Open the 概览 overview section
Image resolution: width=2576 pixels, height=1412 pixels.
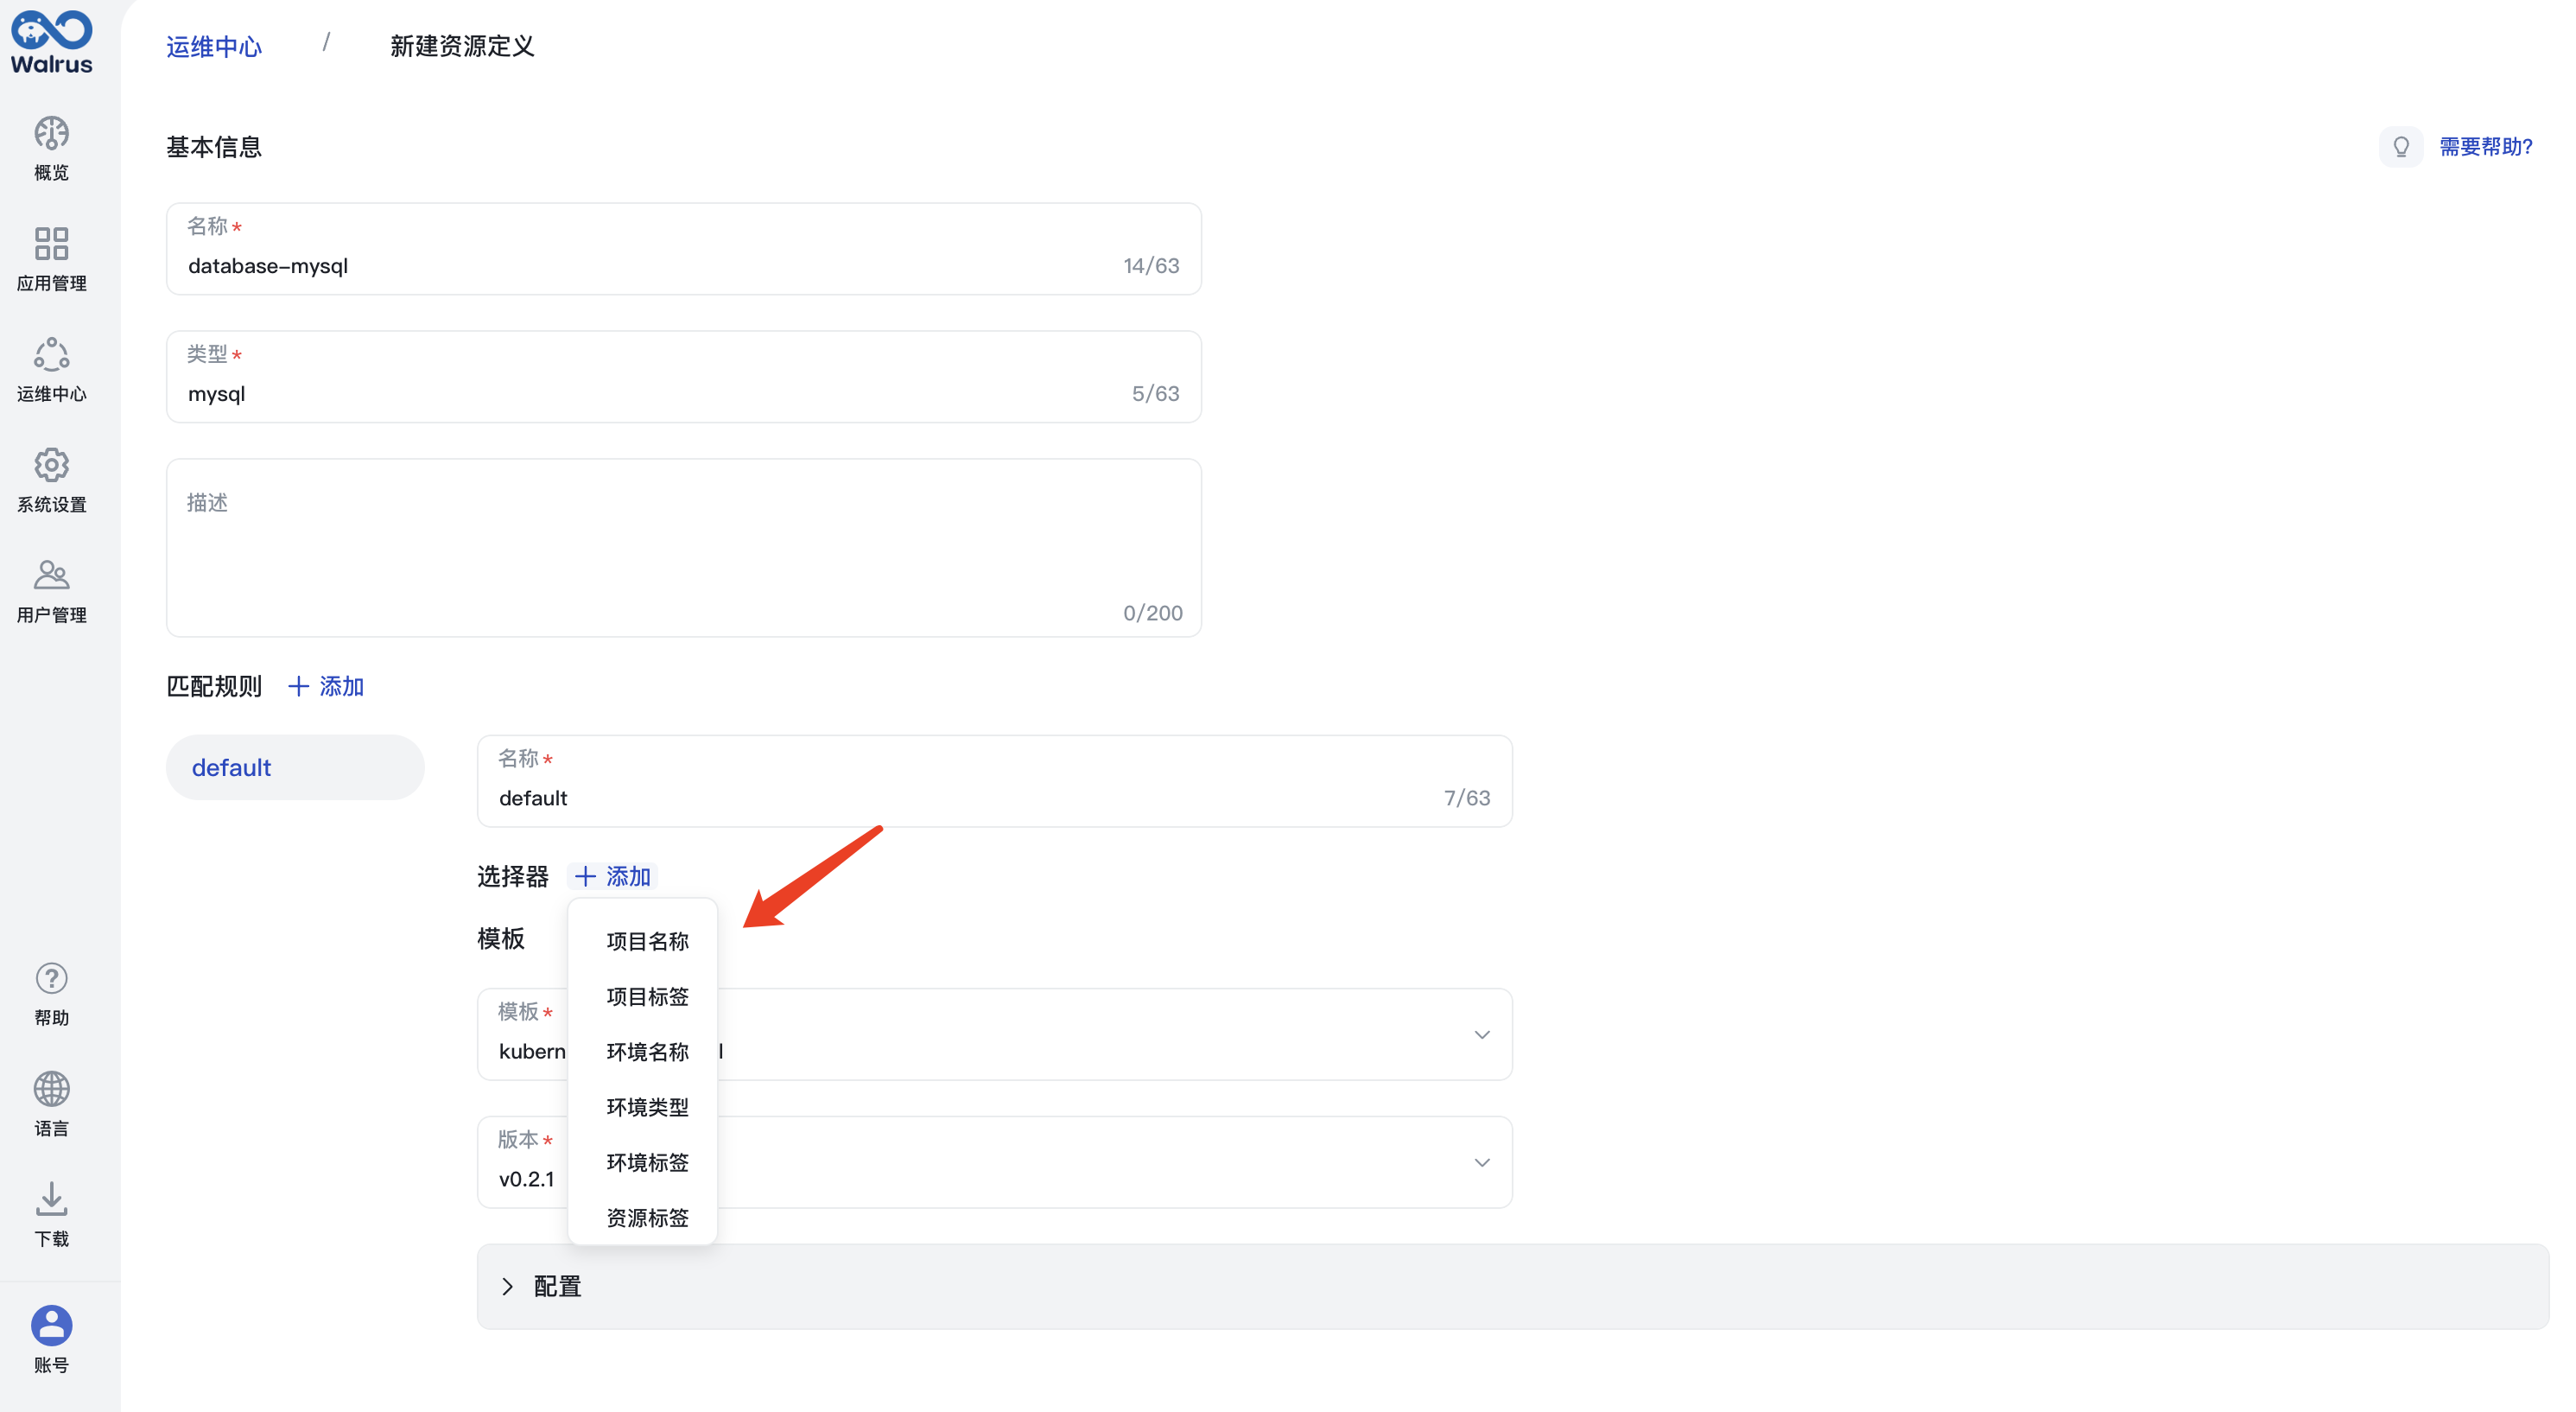point(51,148)
